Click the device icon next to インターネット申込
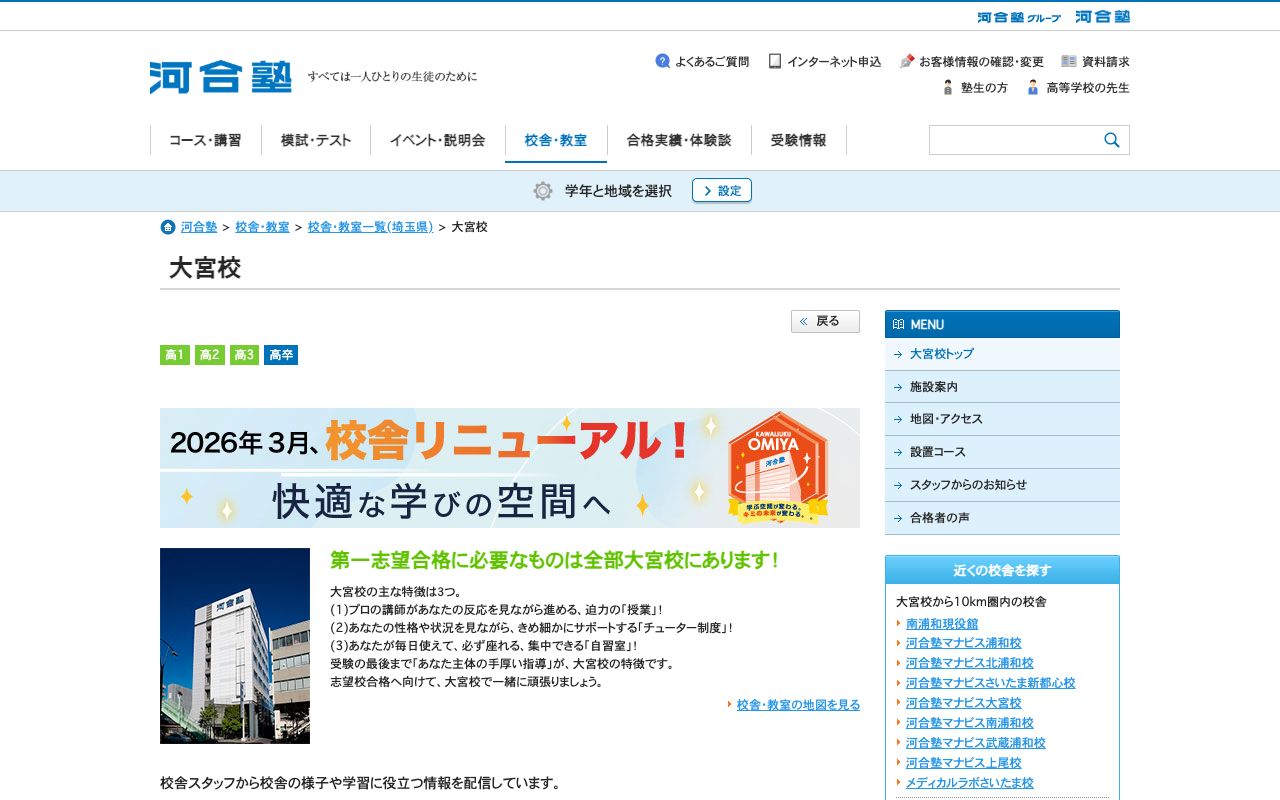The height and width of the screenshot is (800, 1280). pyautogui.click(x=775, y=61)
